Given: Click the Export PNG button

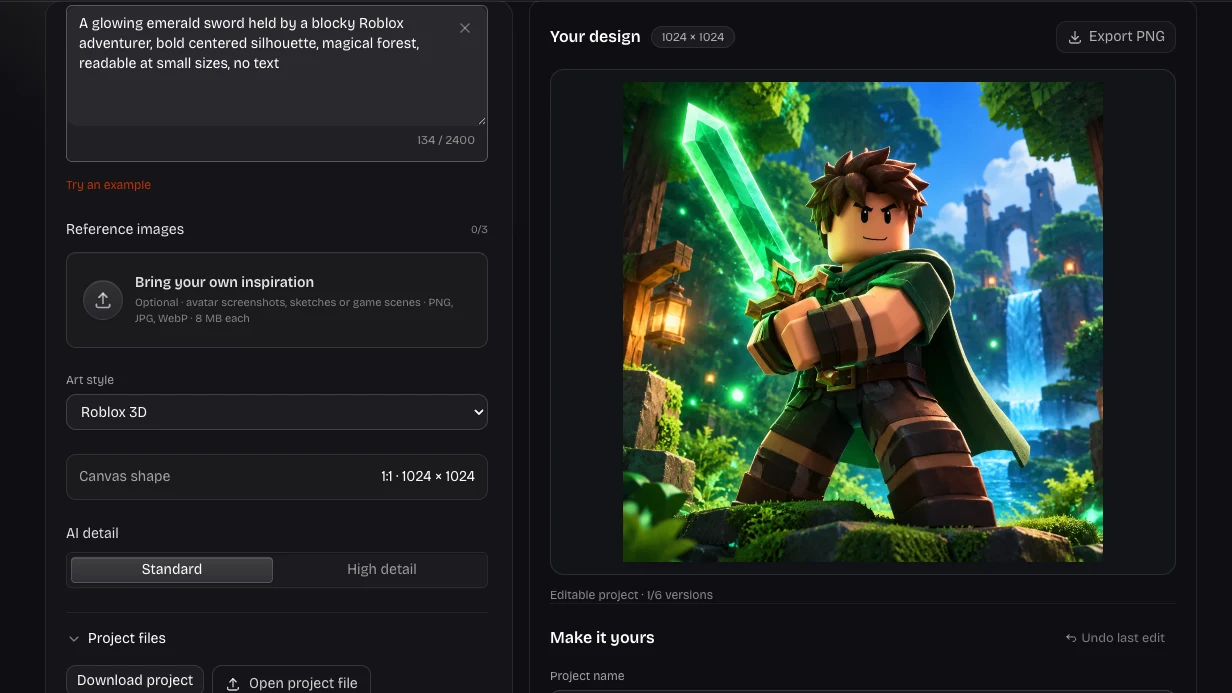Looking at the screenshot, I should 1116,37.
